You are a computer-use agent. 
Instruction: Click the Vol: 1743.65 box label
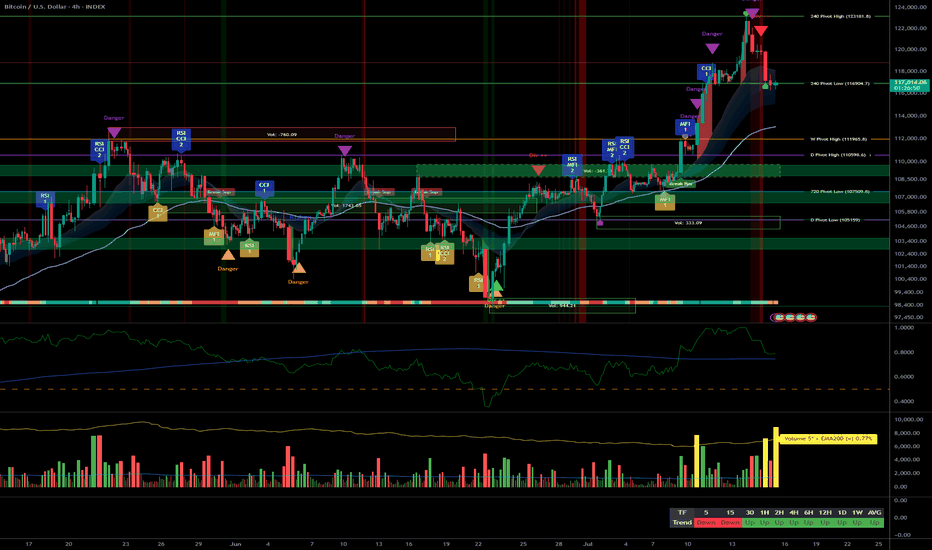(347, 206)
